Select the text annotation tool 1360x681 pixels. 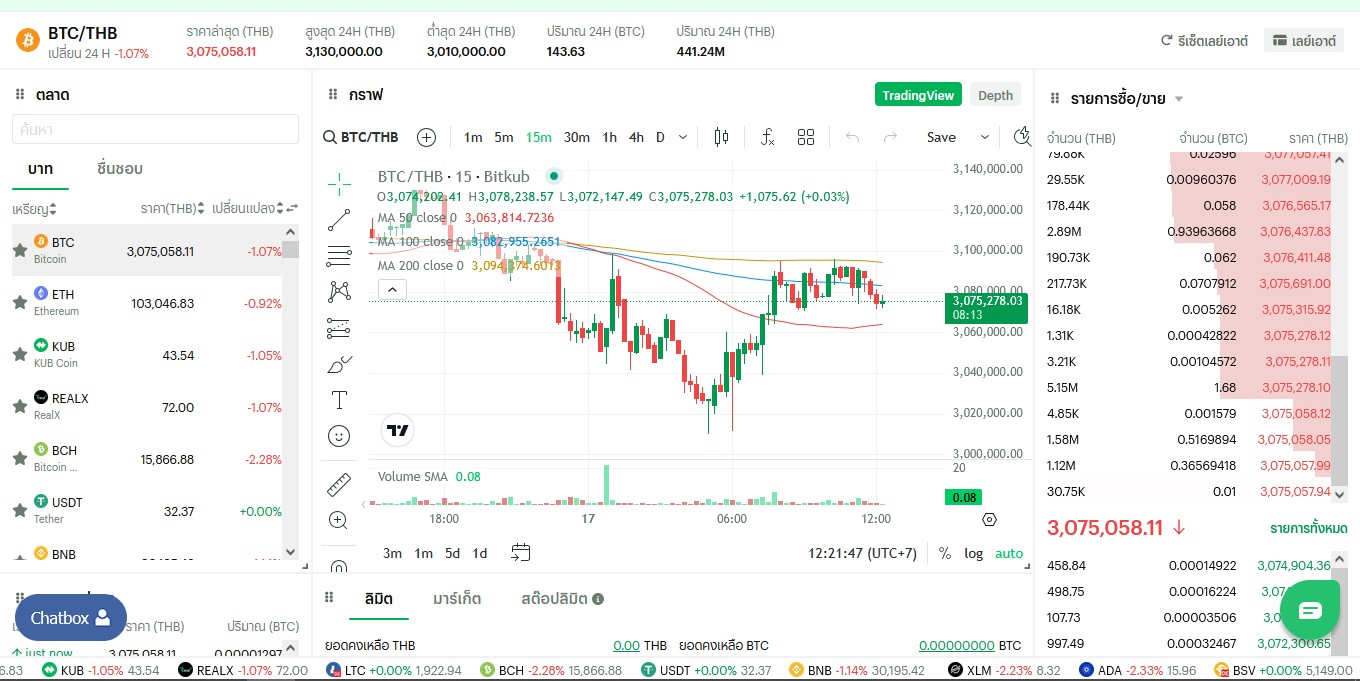click(339, 400)
